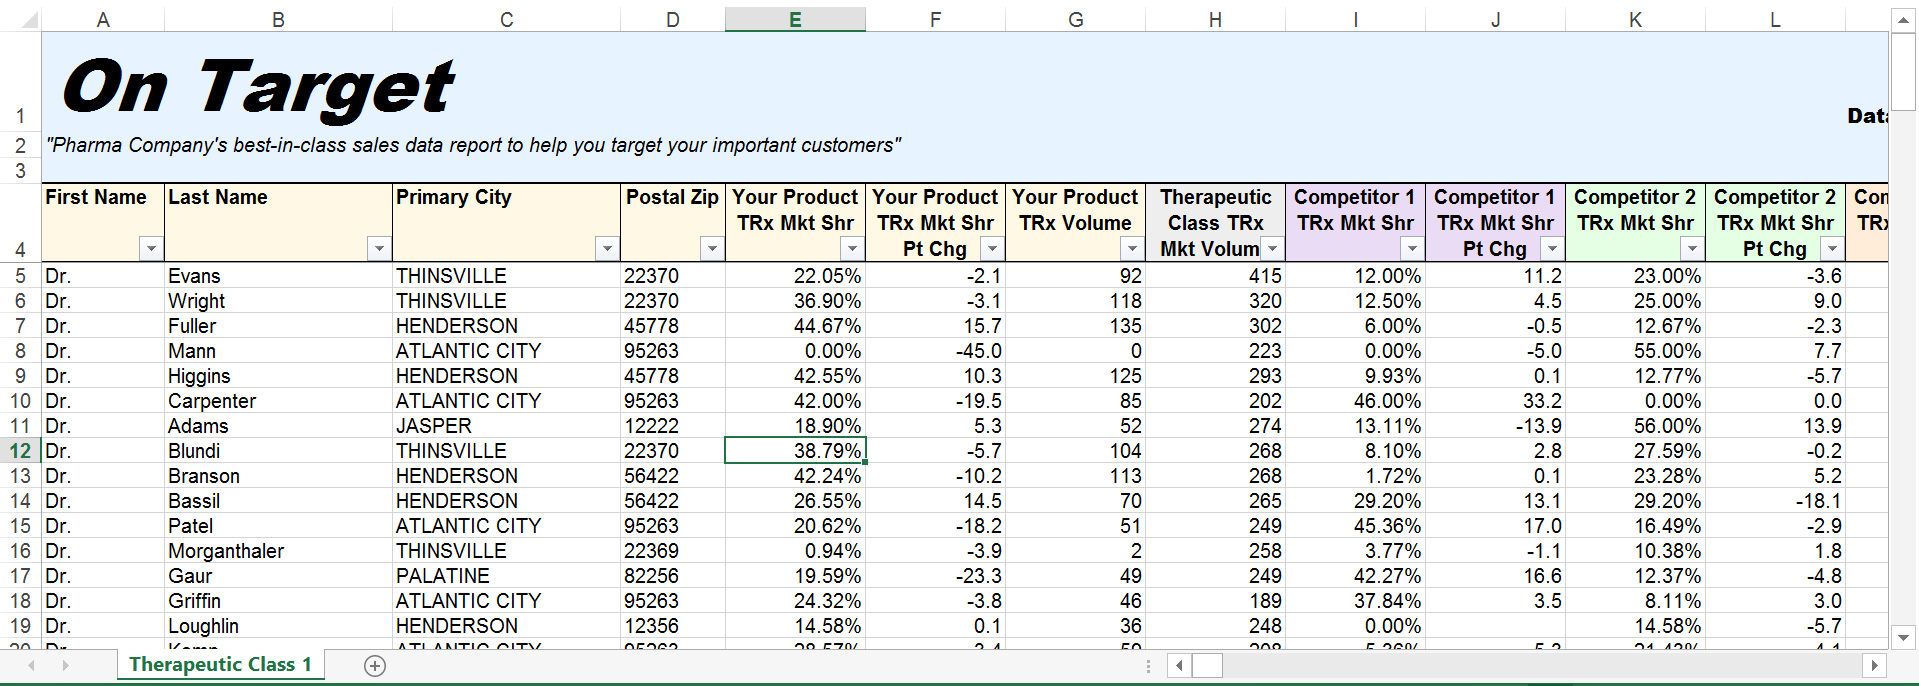
Task: Click cell with last name Morganthaler
Action: (278, 551)
